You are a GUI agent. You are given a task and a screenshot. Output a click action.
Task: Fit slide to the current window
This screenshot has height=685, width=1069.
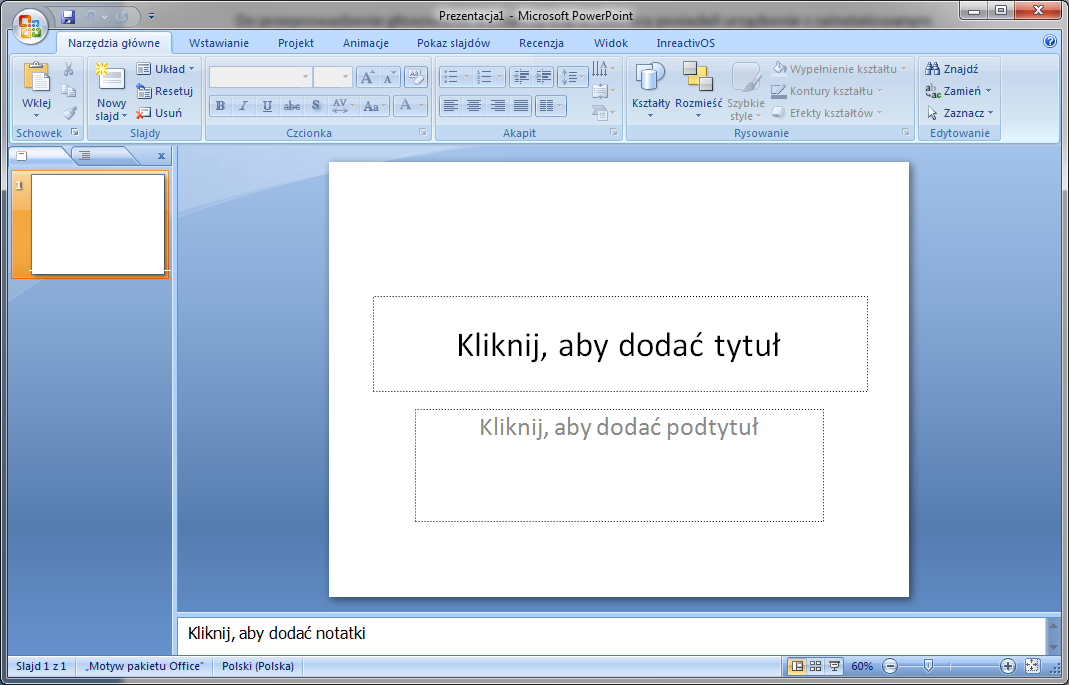pos(1032,666)
